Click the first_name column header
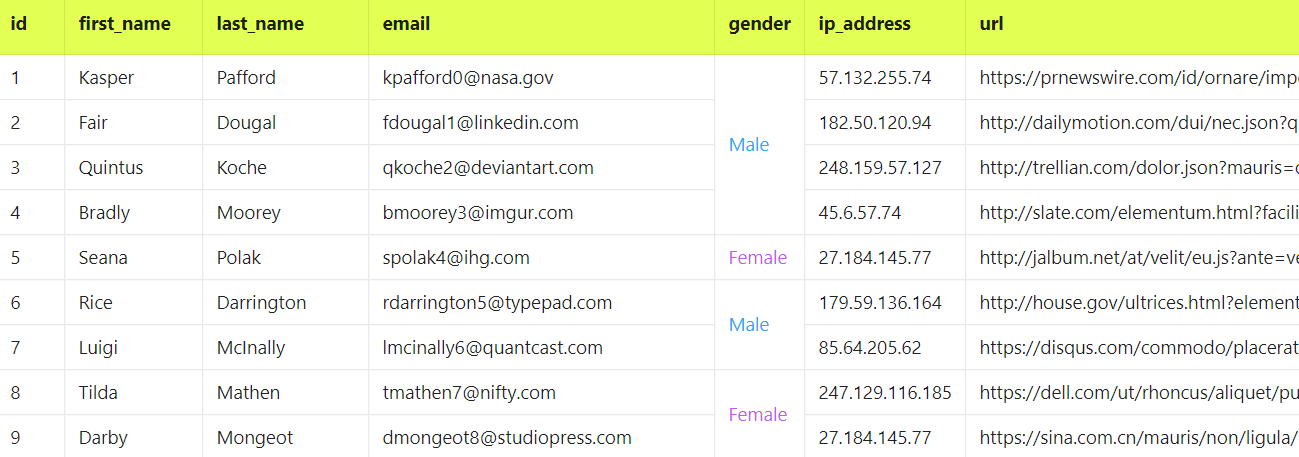This screenshot has width=1299, height=457. pyautogui.click(x=134, y=27)
